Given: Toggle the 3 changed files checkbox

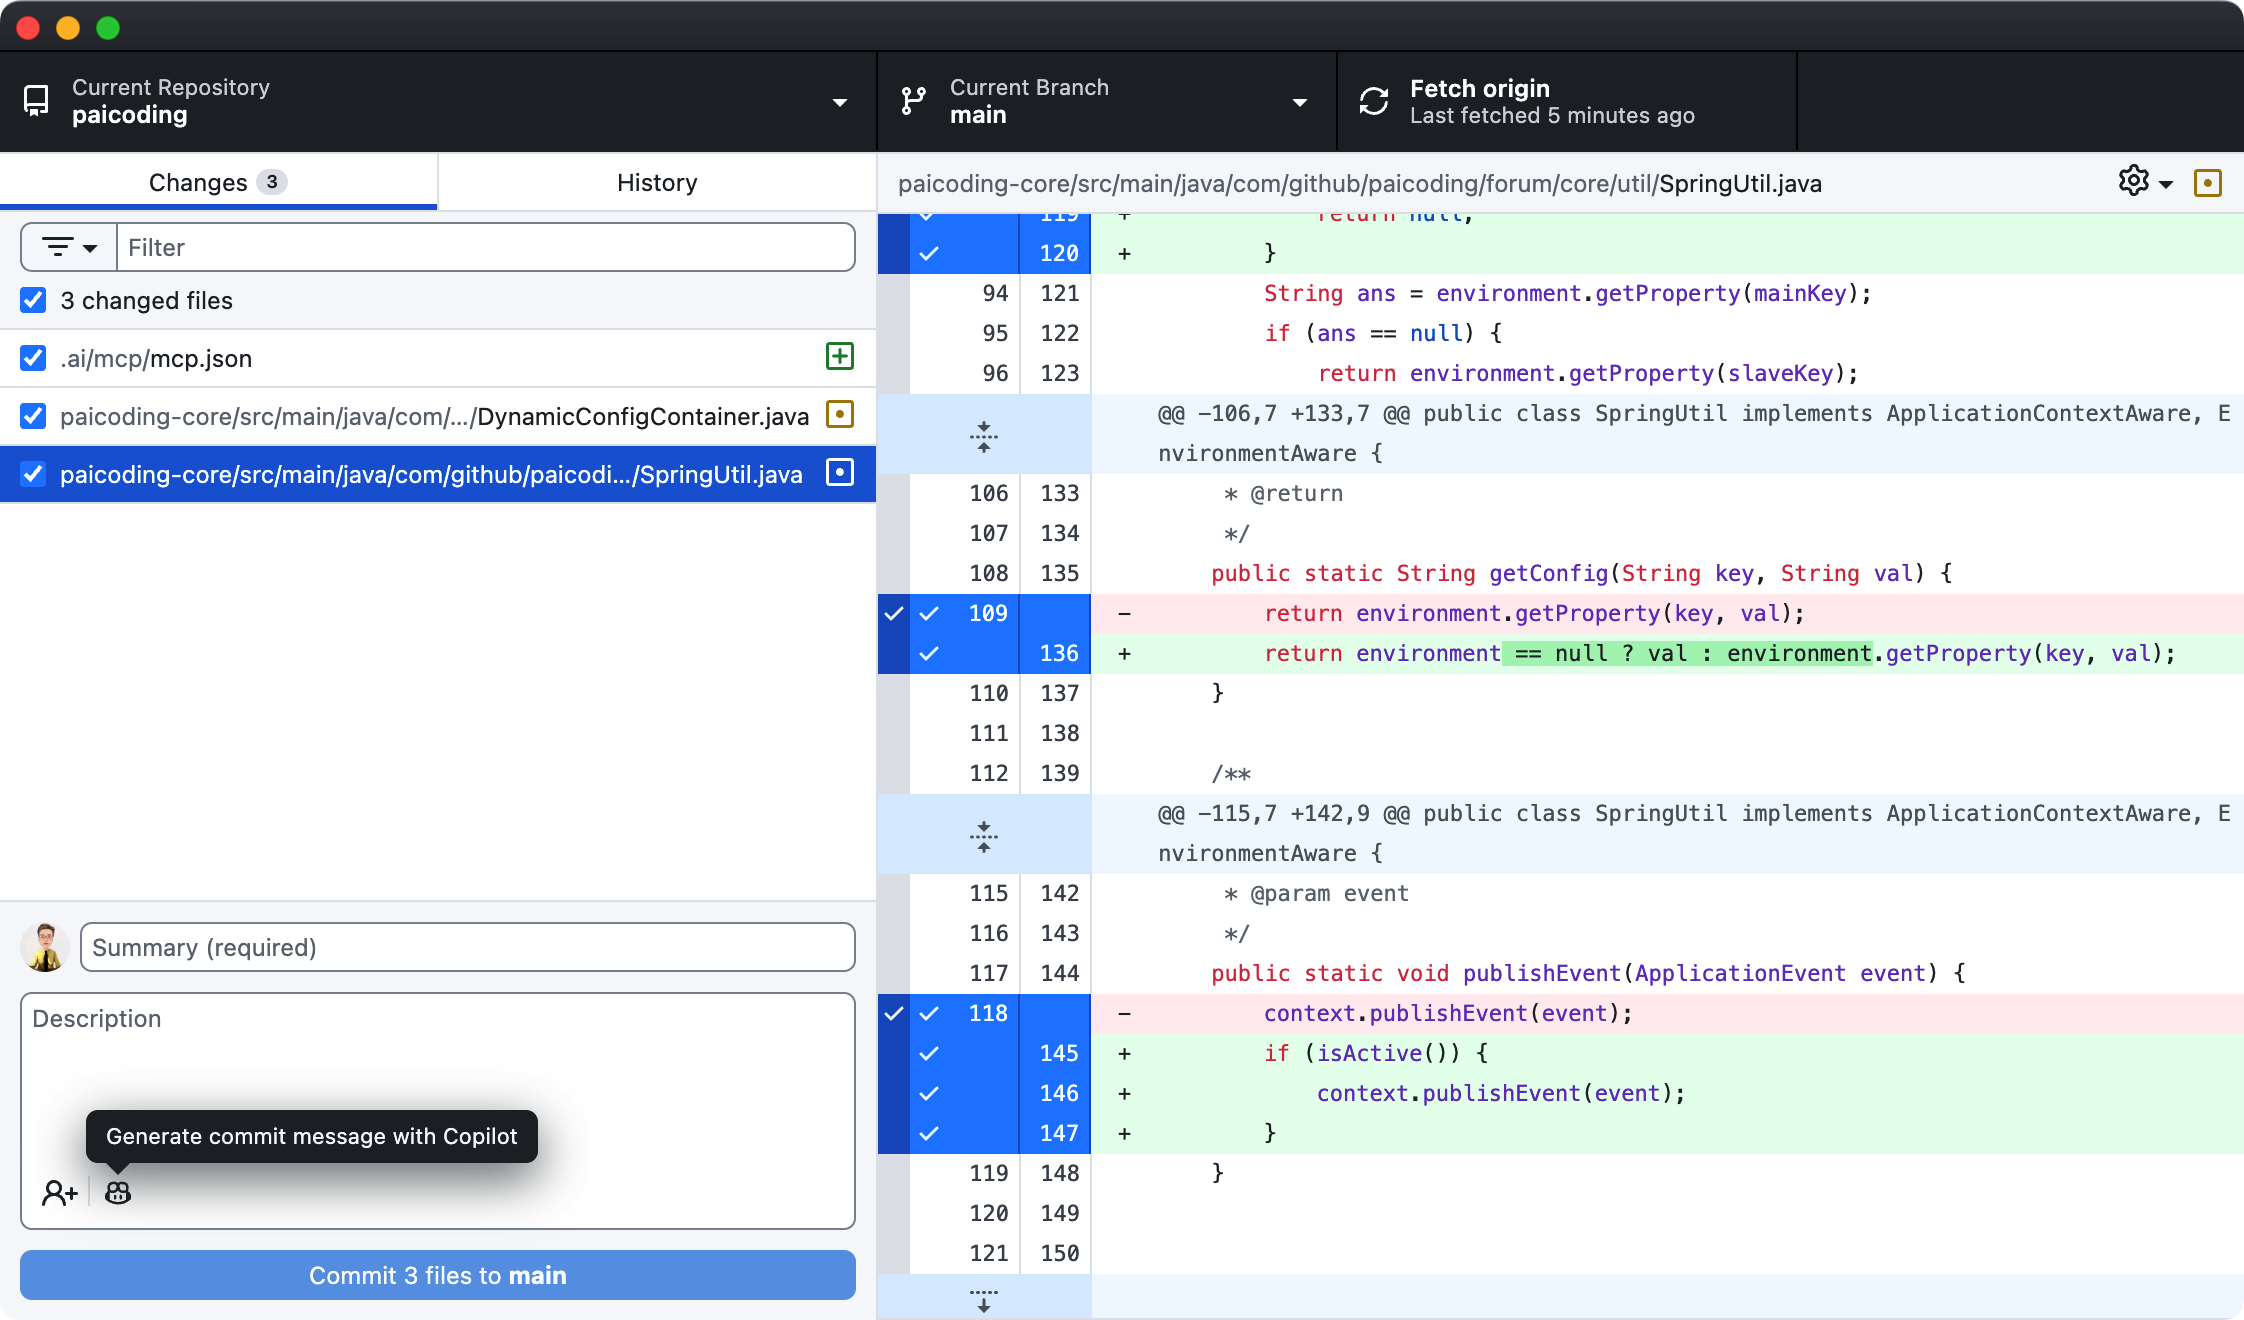Looking at the screenshot, I should pyautogui.click(x=34, y=300).
